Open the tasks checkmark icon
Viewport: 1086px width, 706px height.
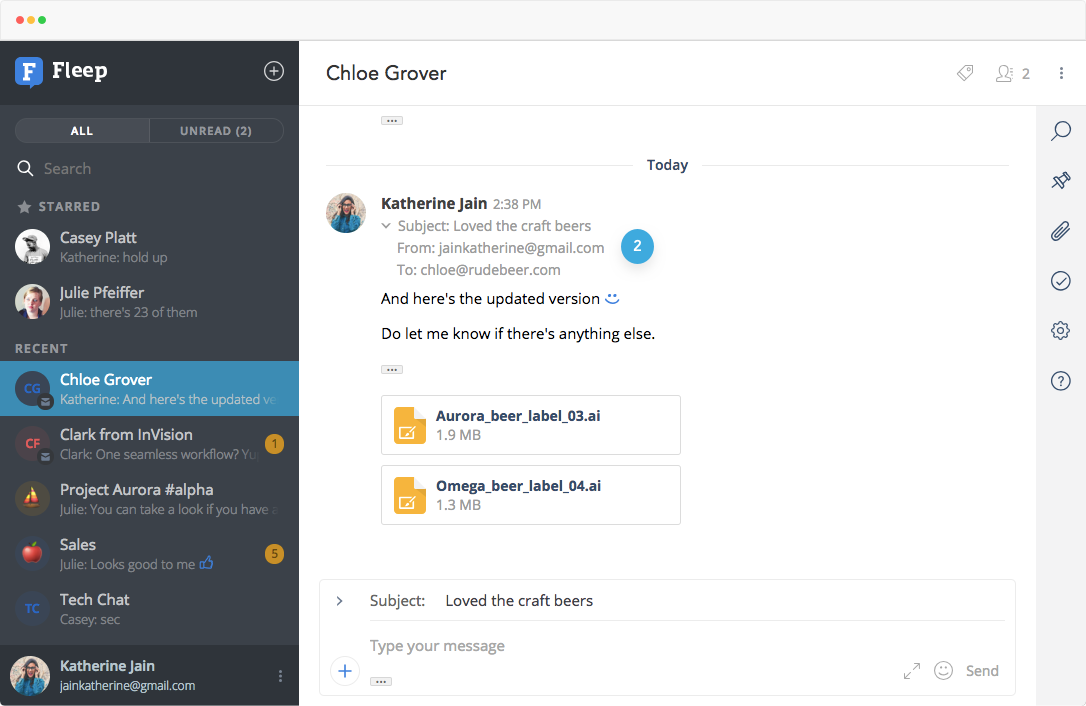[x=1060, y=281]
